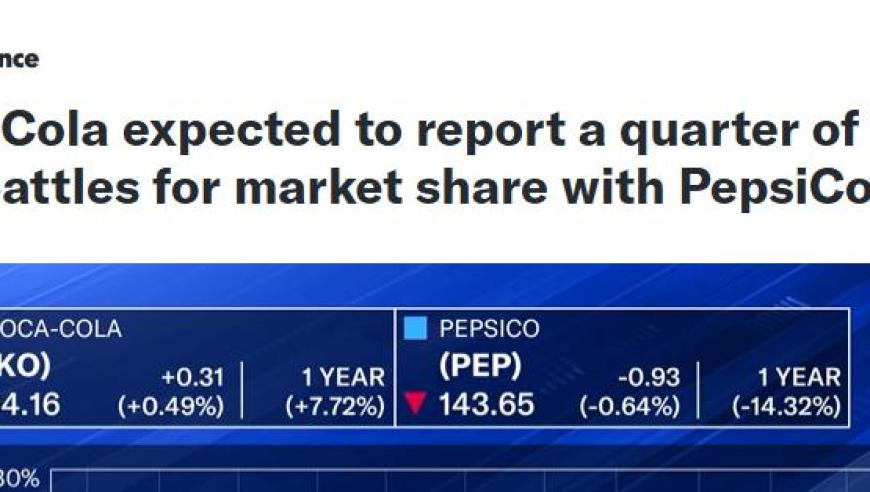Click the -0.93 PepsiCo price change
870x492 pixels.
tap(649, 377)
